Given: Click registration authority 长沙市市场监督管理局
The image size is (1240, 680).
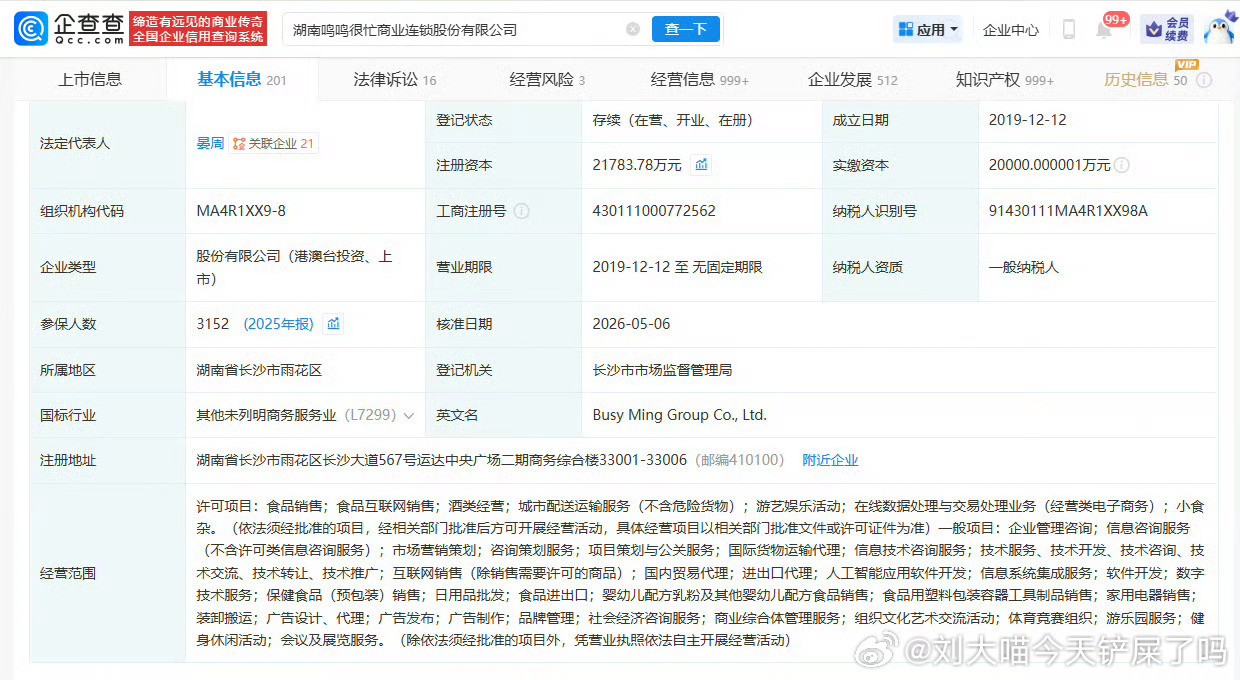Looking at the screenshot, I should tap(662, 370).
